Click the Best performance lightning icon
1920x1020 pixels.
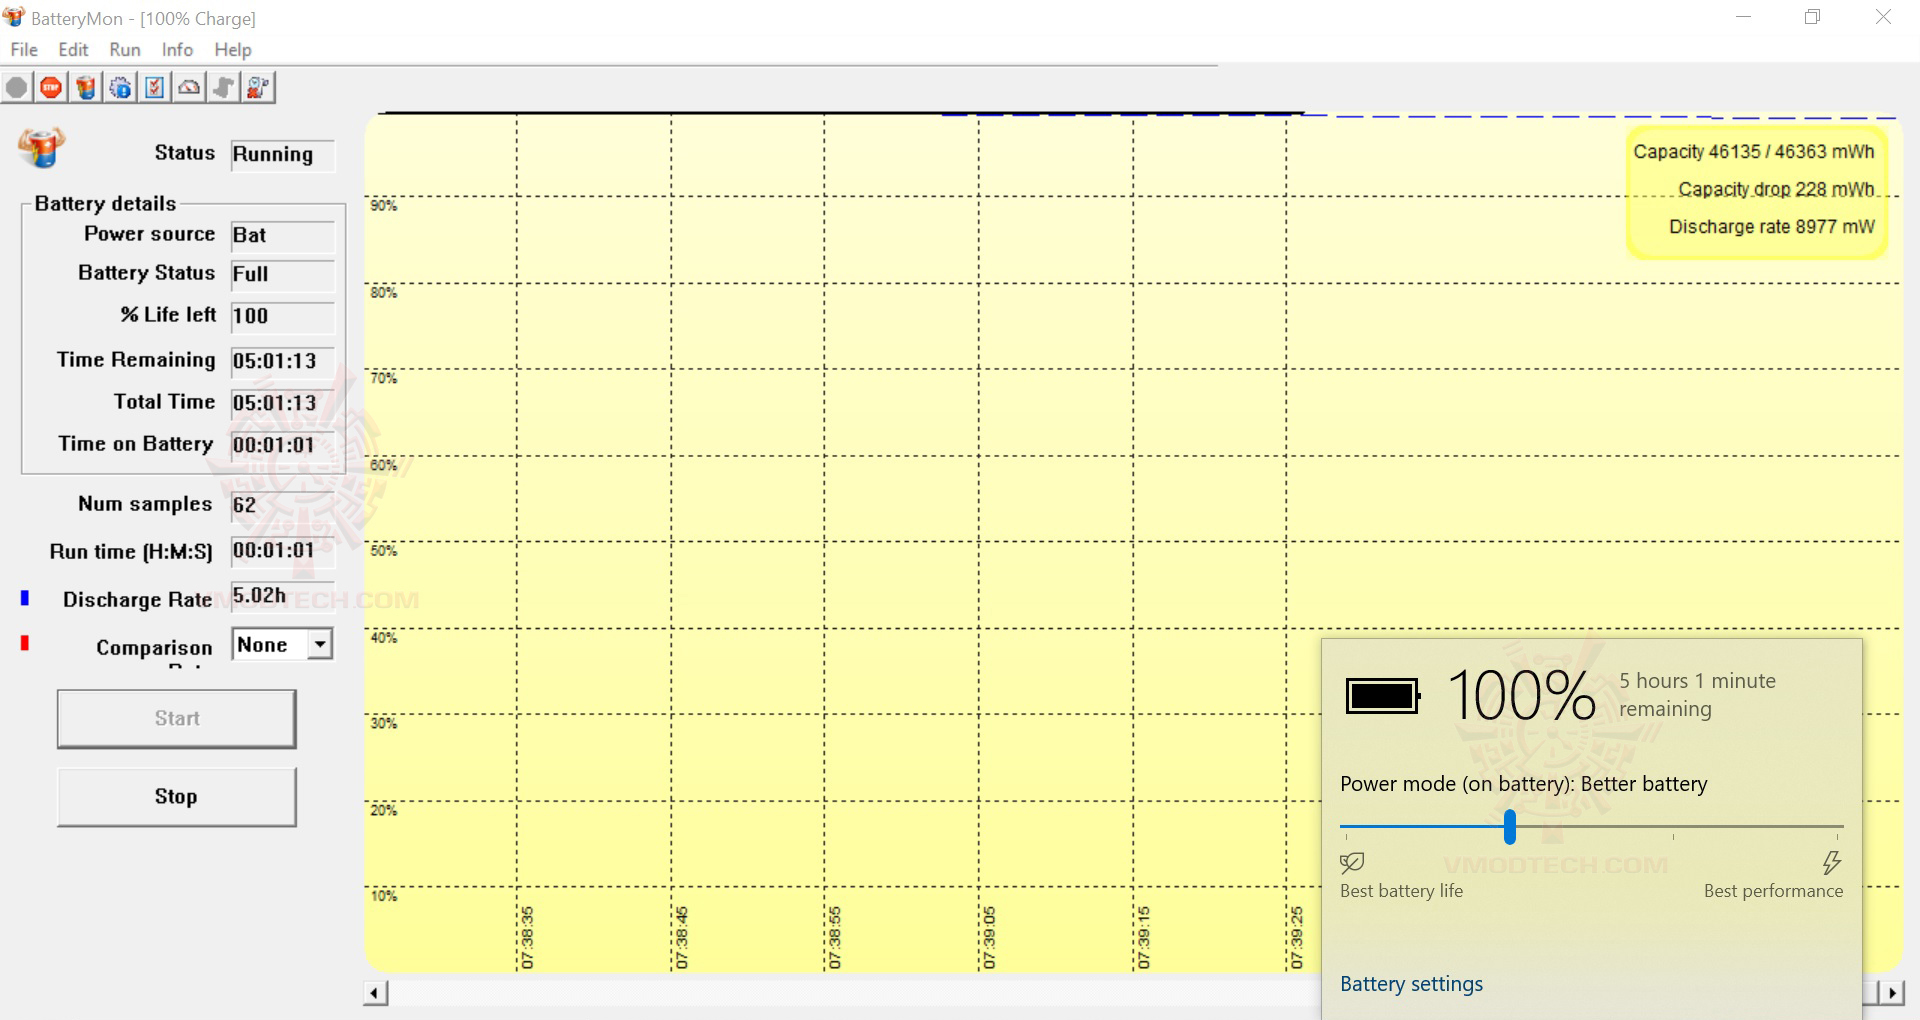coord(1831,862)
